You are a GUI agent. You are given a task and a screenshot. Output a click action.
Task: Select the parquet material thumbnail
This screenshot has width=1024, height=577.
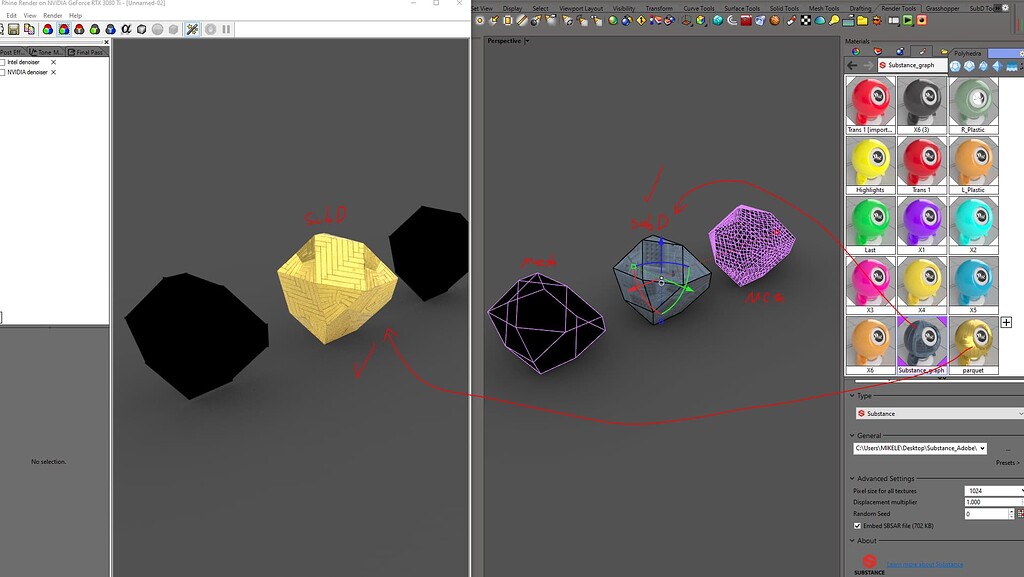(973, 342)
